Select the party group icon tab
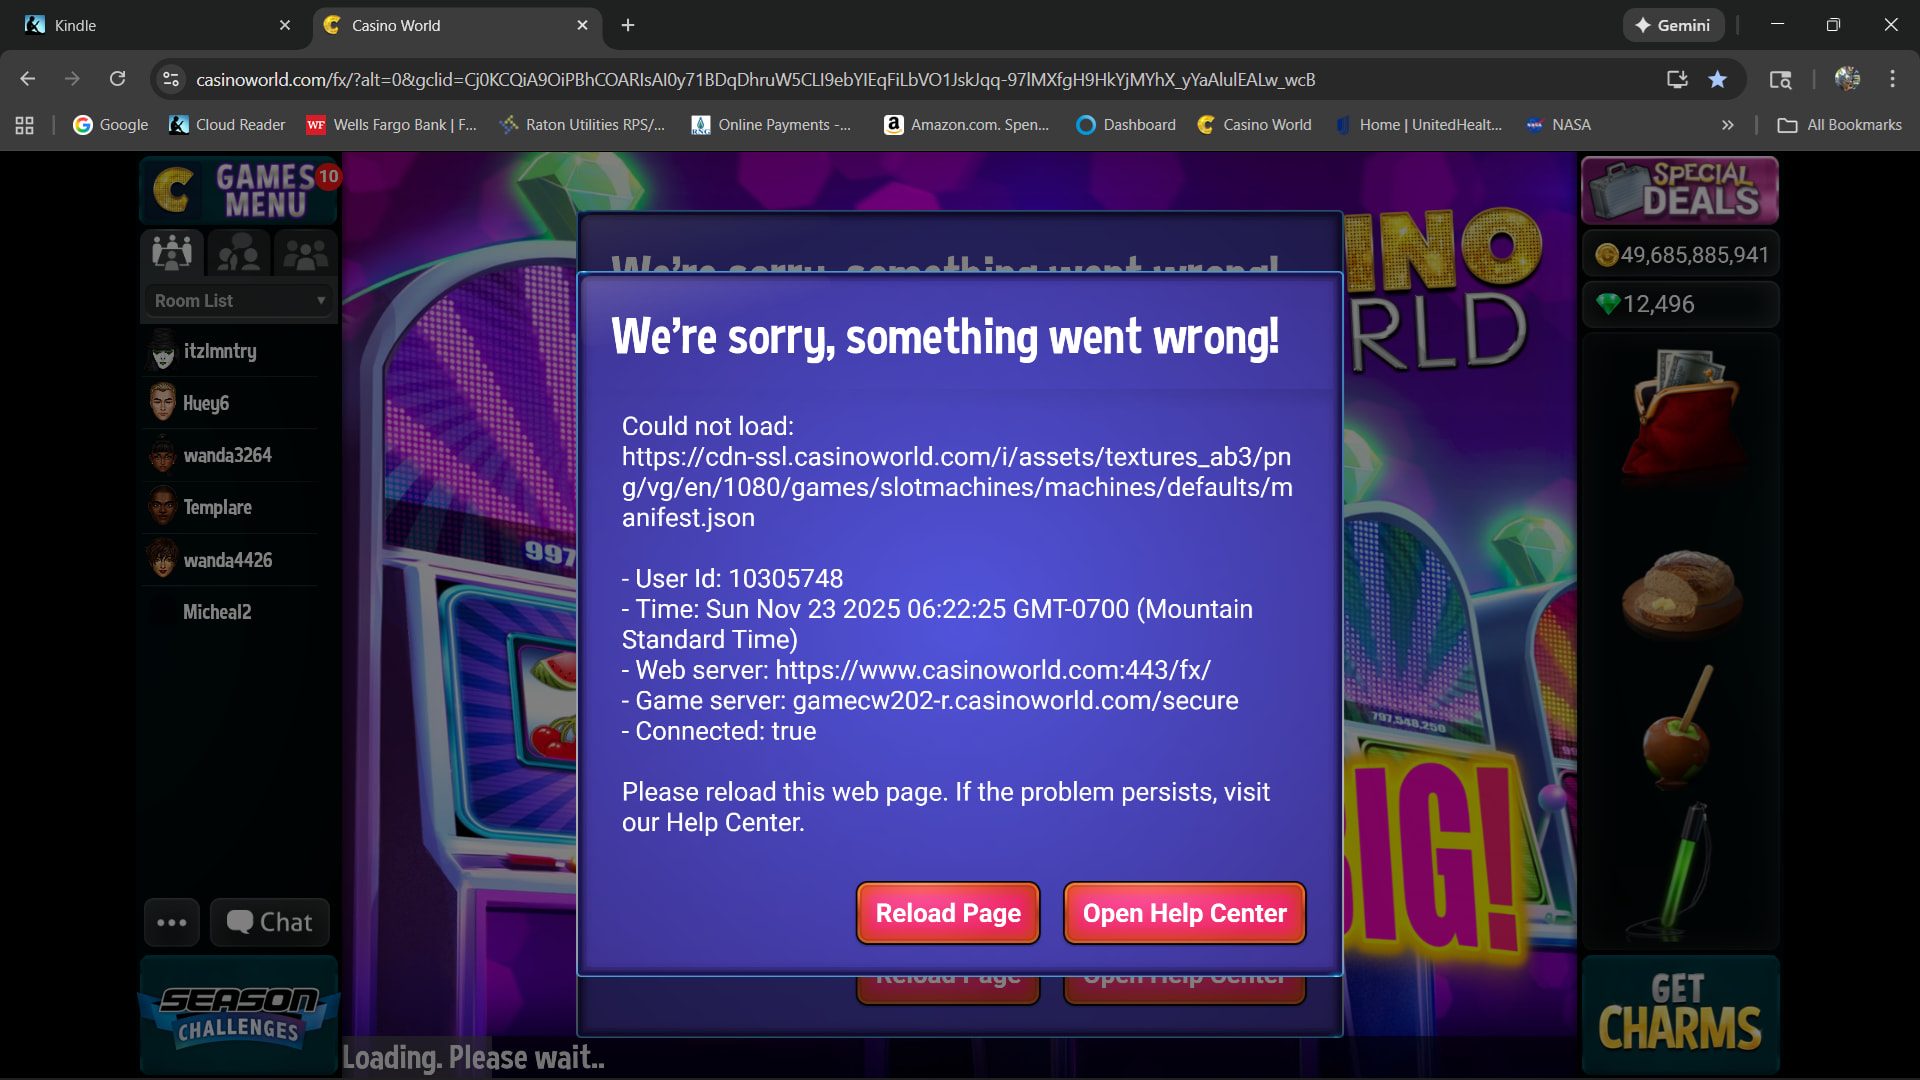 pos(172,252)
